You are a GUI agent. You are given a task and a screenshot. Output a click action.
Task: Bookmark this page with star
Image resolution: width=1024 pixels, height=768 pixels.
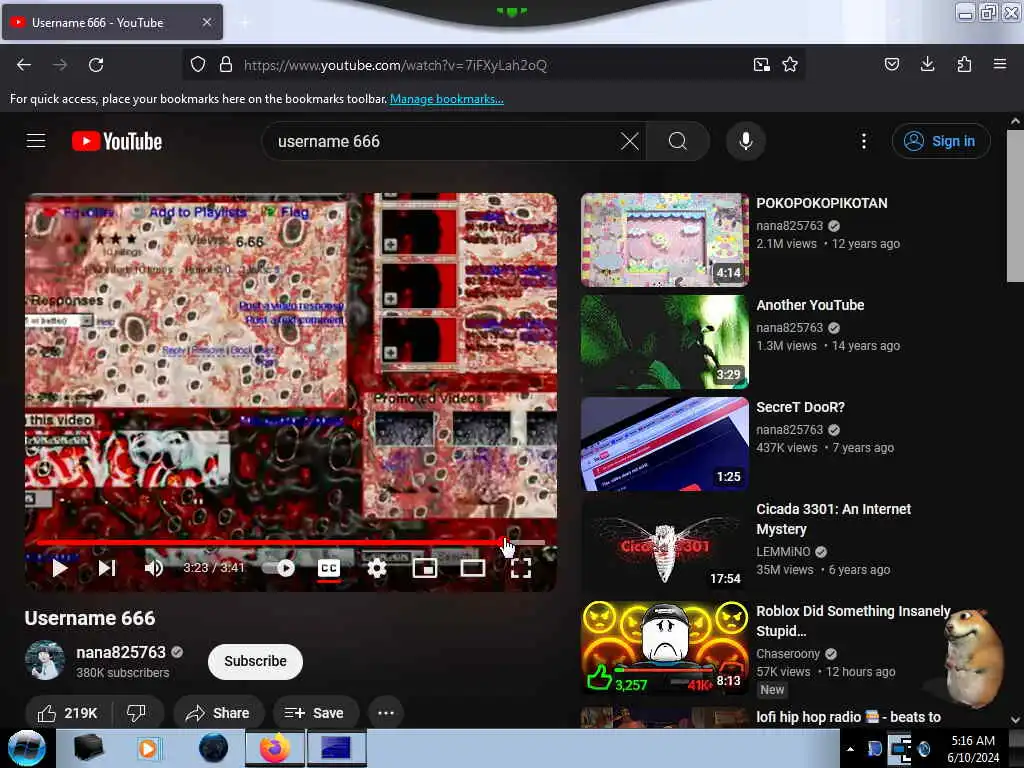pos(790,65)
